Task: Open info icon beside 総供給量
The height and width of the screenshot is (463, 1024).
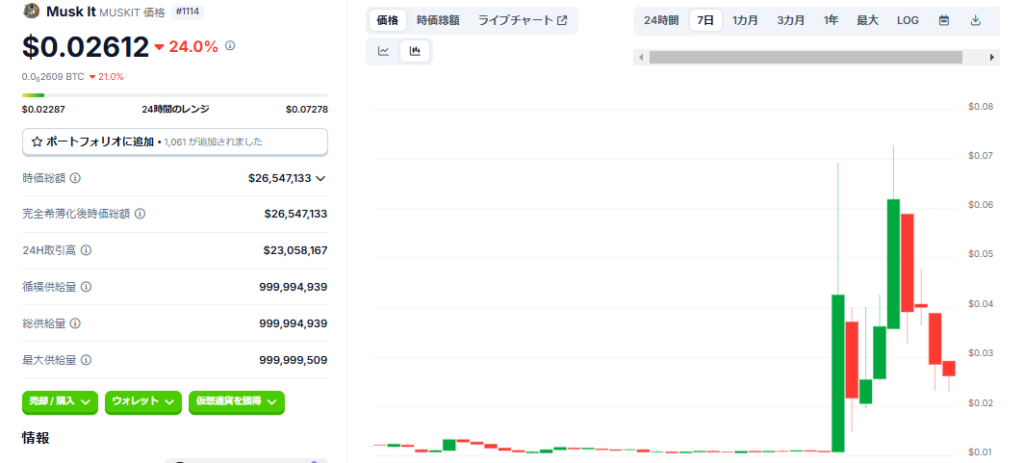Action: click(76, 323)
